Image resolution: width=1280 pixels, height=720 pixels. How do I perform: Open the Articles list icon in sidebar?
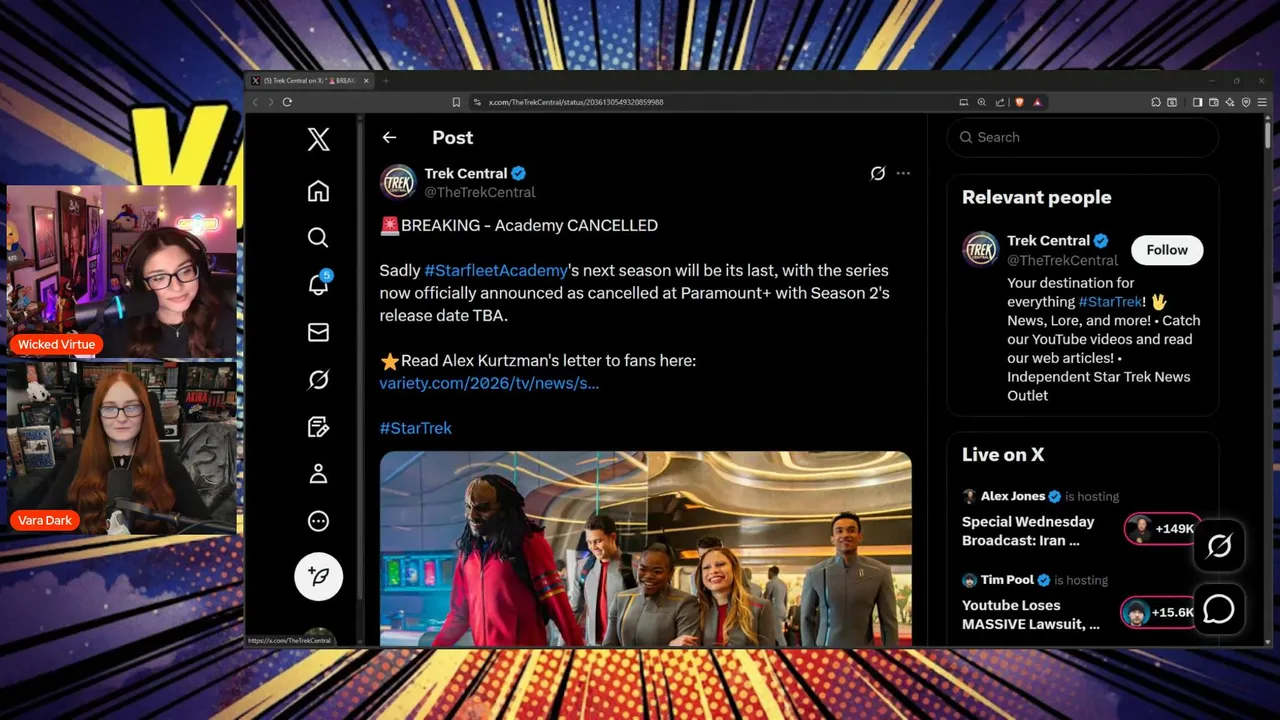click(x=318, y=427)
